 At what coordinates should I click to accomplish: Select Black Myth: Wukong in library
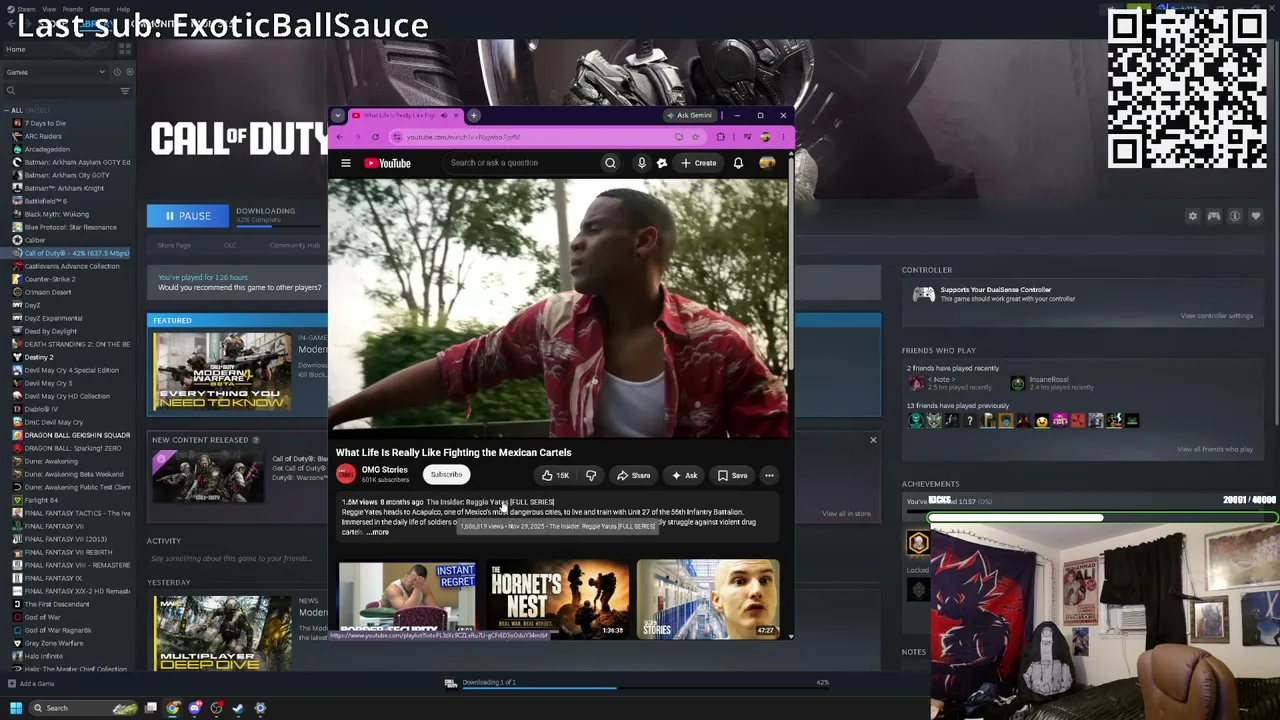point(56,214)
